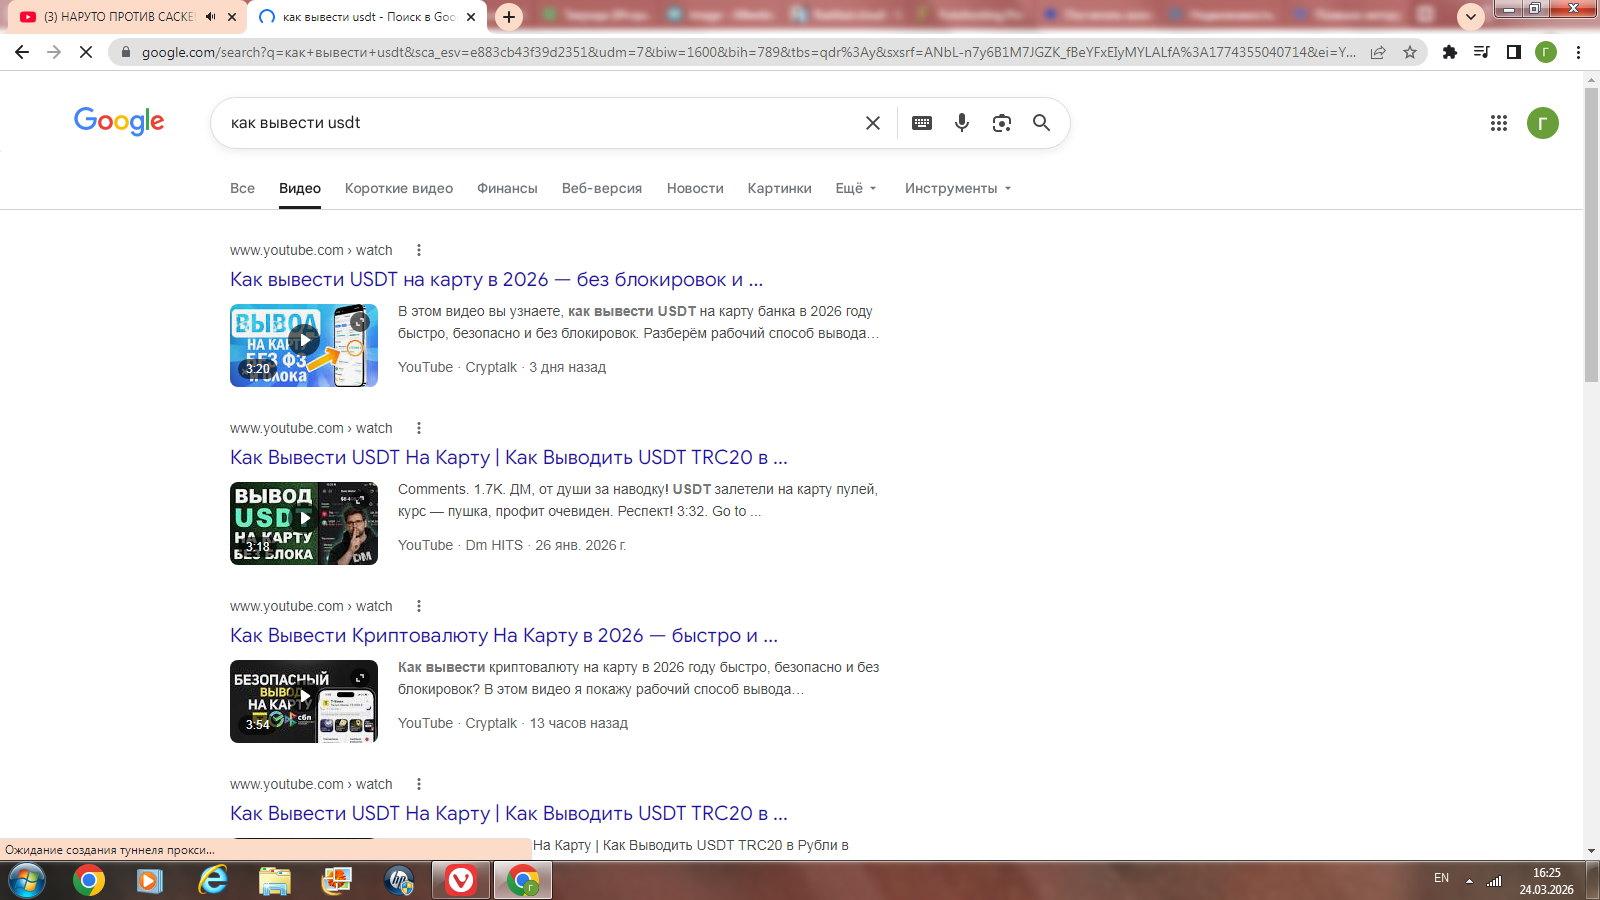Image resolution: width=1600 pixels, height=900 pixels.
Task: Open result 'Как вывести USDT на карту в 2026'
Action: (x=496, y=280)
